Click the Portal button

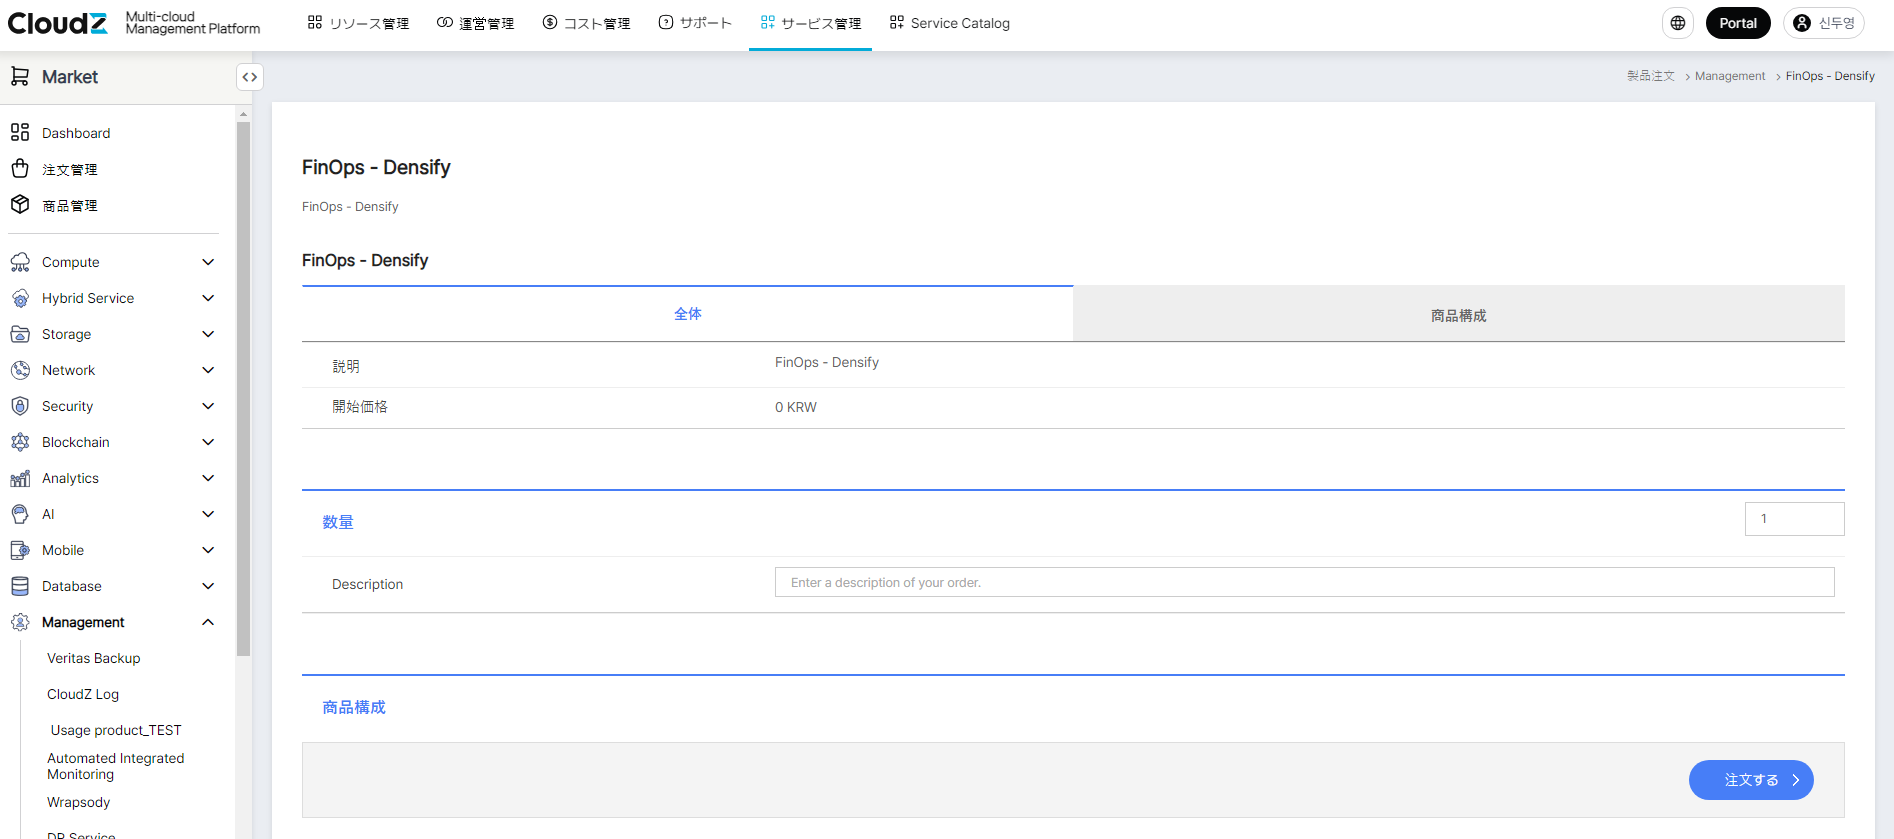[1738, 23]
